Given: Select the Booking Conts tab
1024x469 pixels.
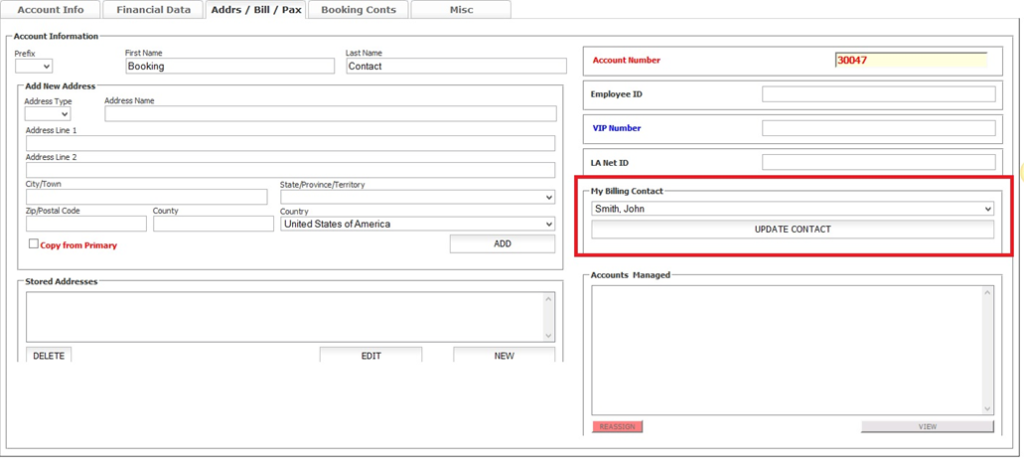Looking at the screenshot, I should 358,10.
